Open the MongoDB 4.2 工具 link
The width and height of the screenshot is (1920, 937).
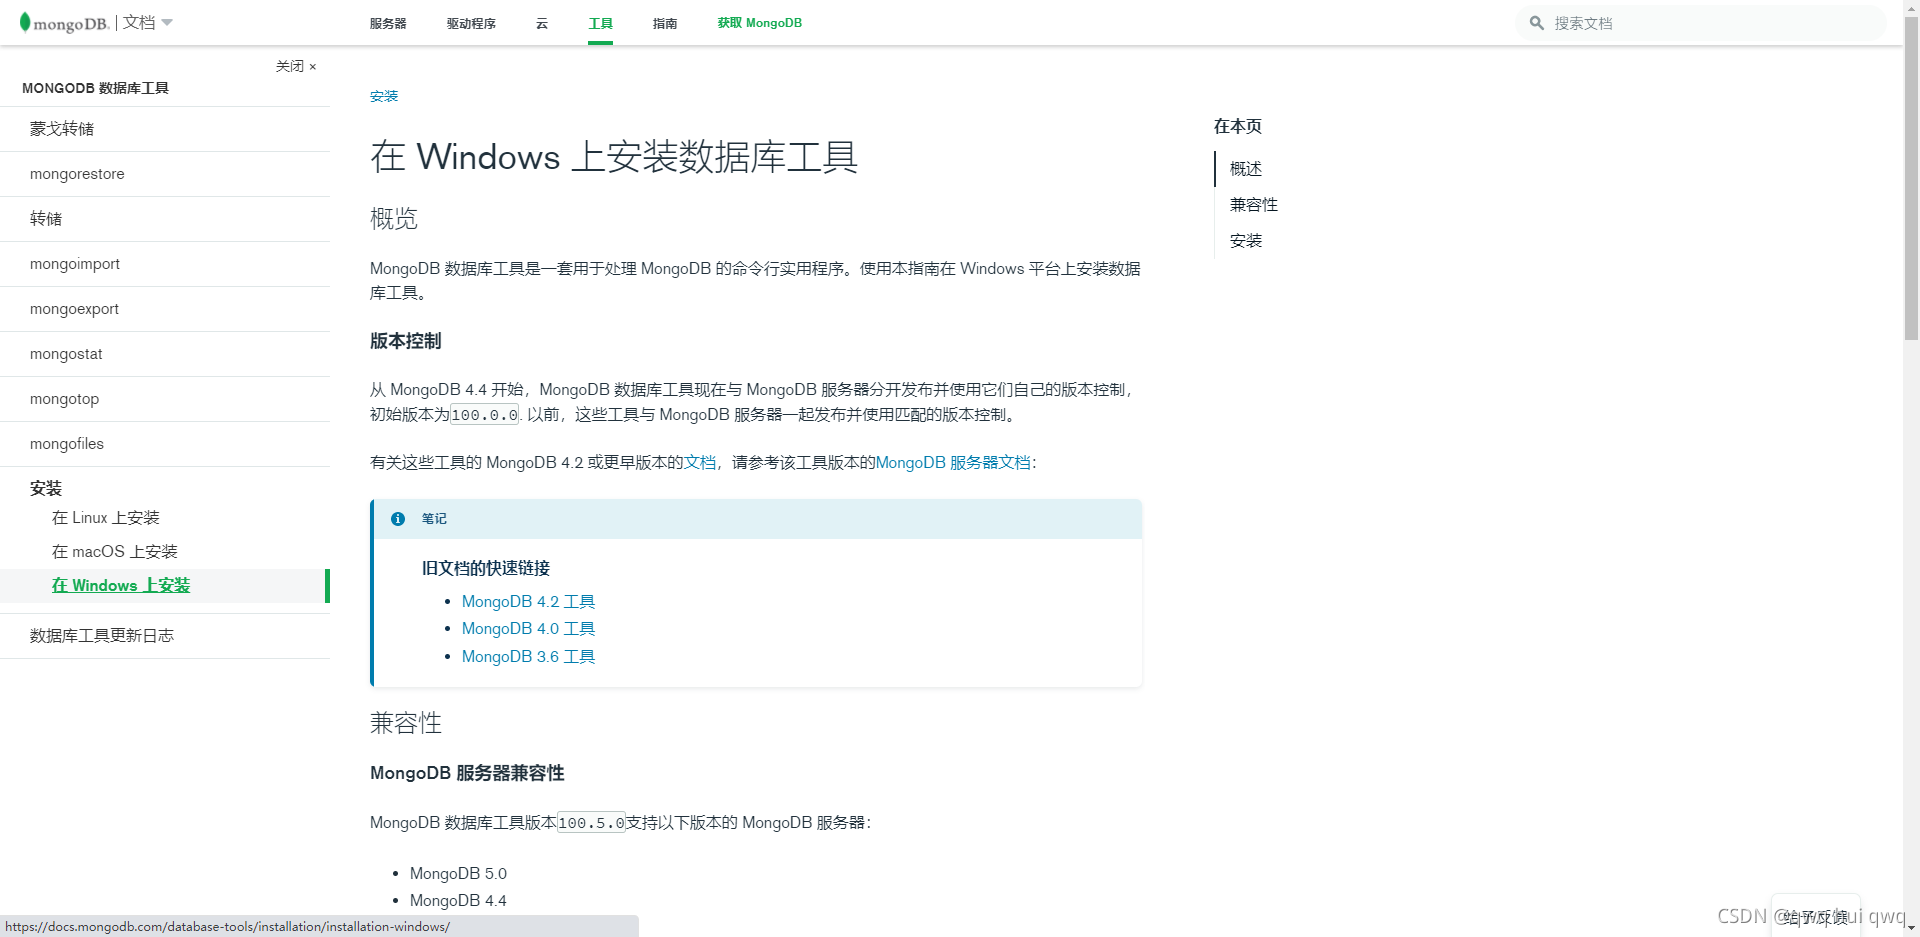(528, 602)
